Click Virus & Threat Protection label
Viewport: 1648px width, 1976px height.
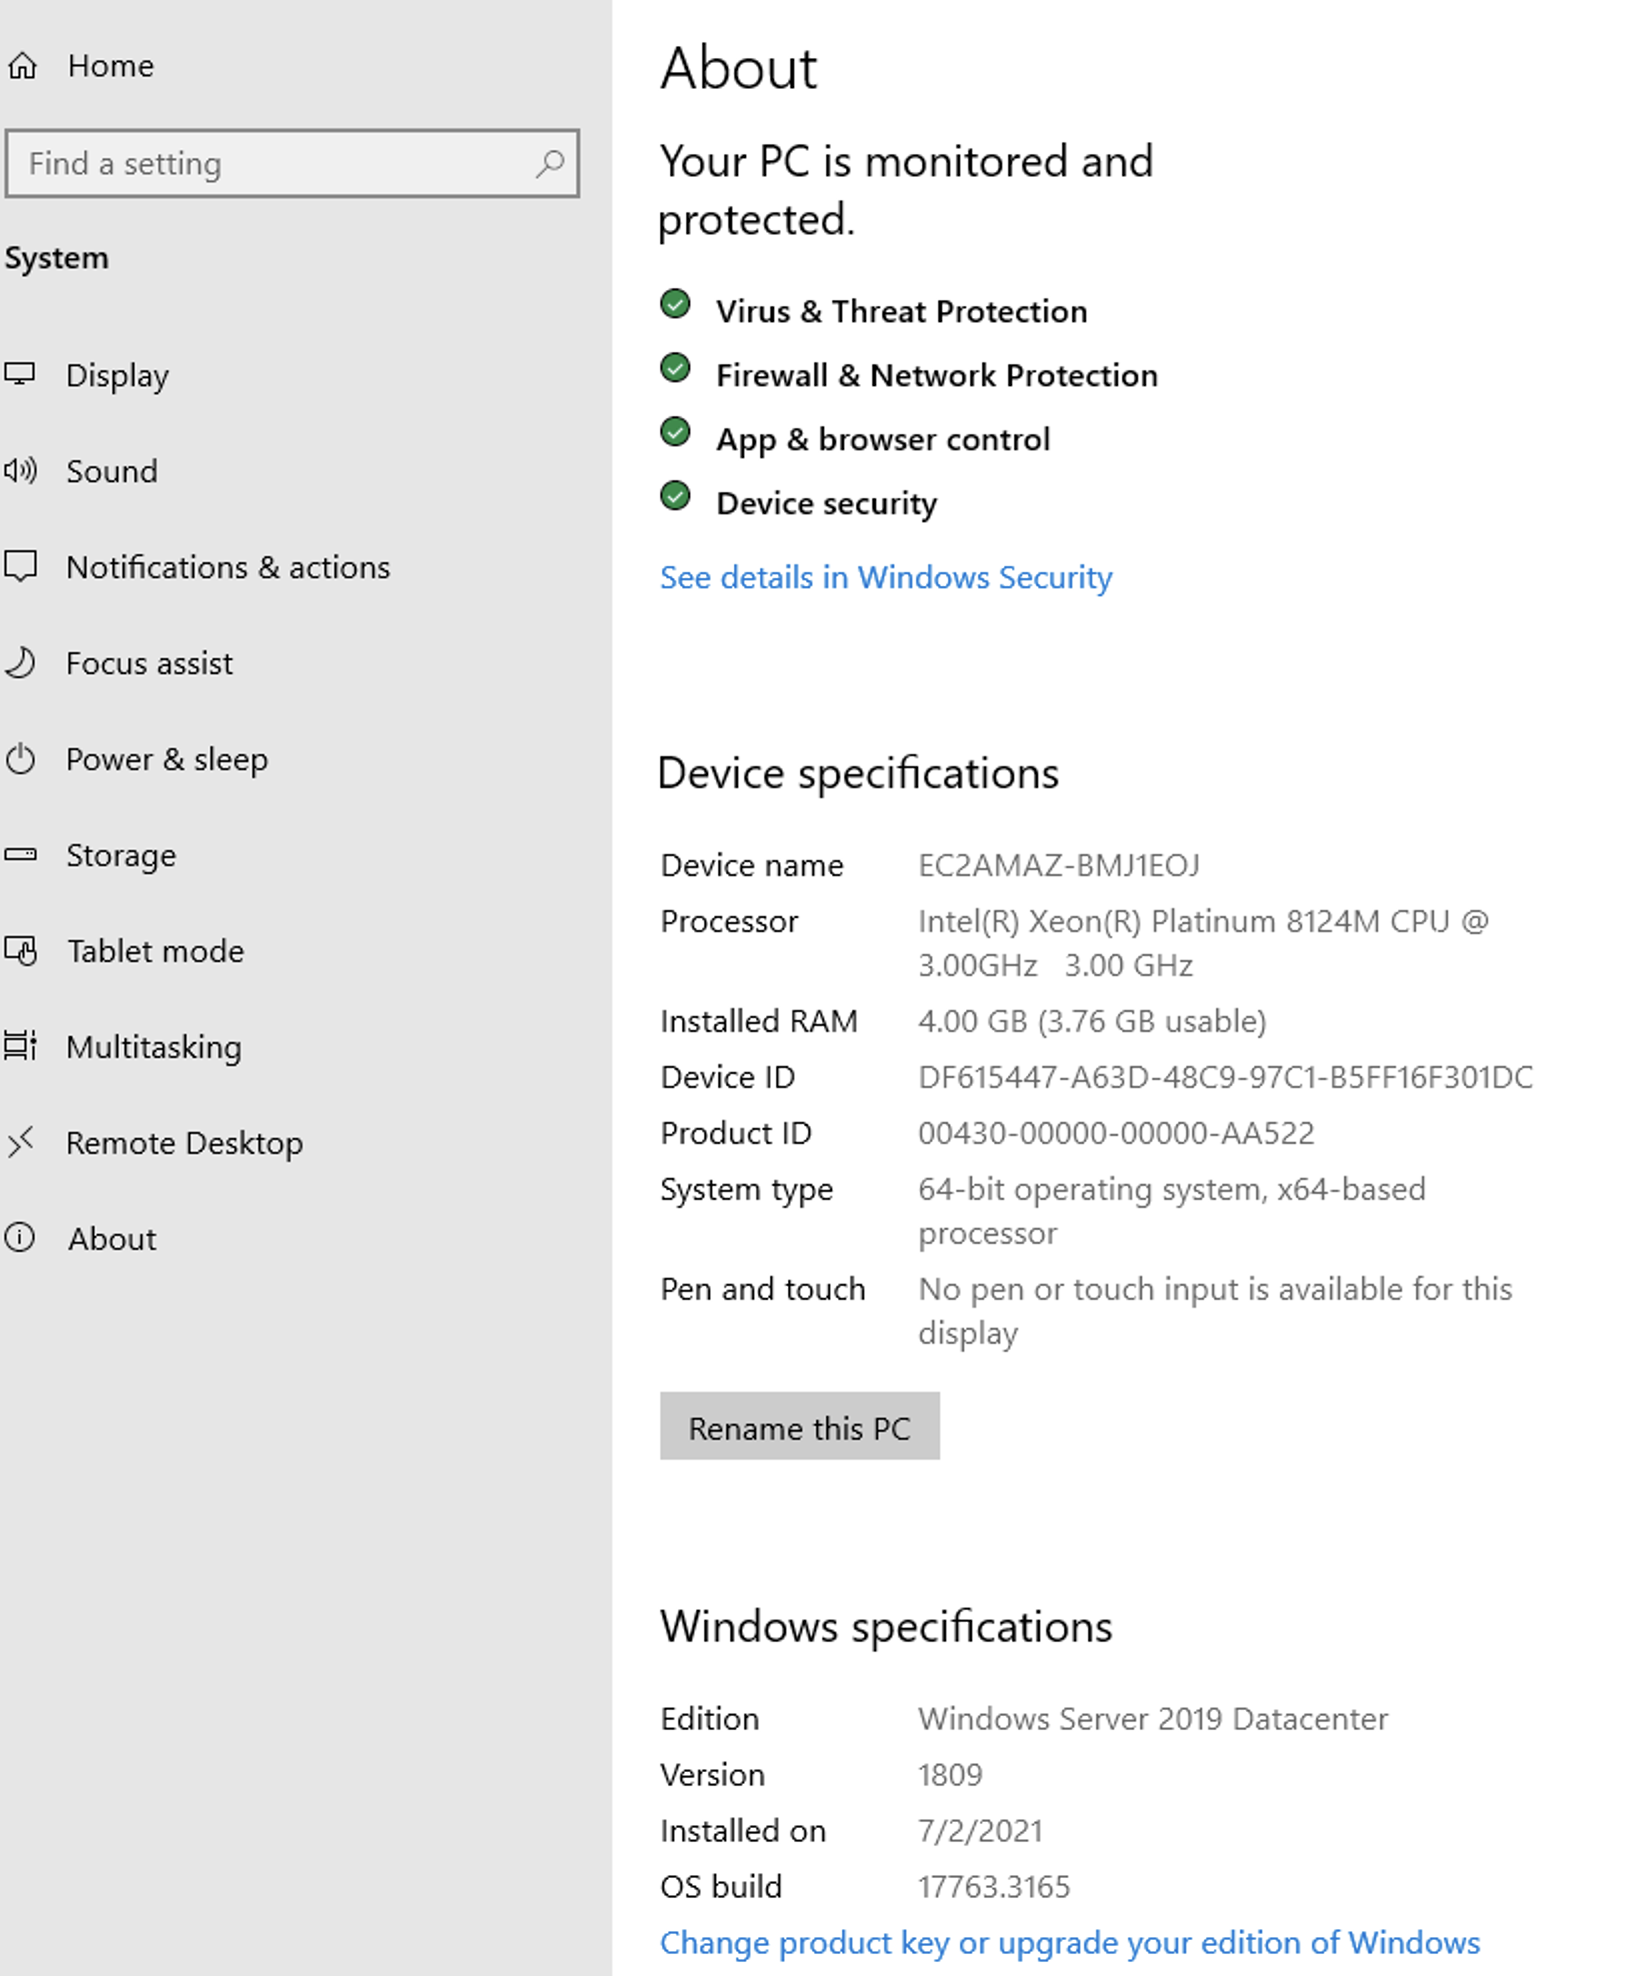click(901, 311)
